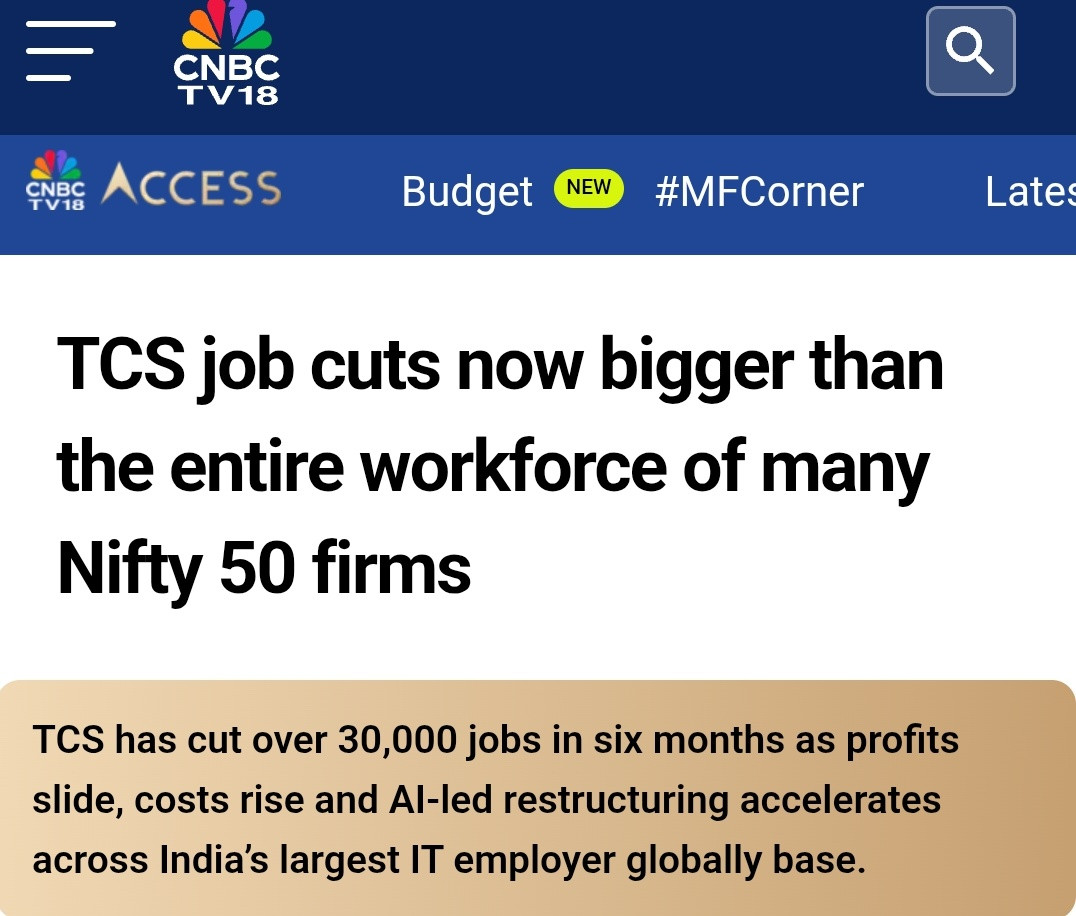Click headline line 'the entire workforce of many'
The width and height of the screenshot is (1076, 916).
click(493, 468)
